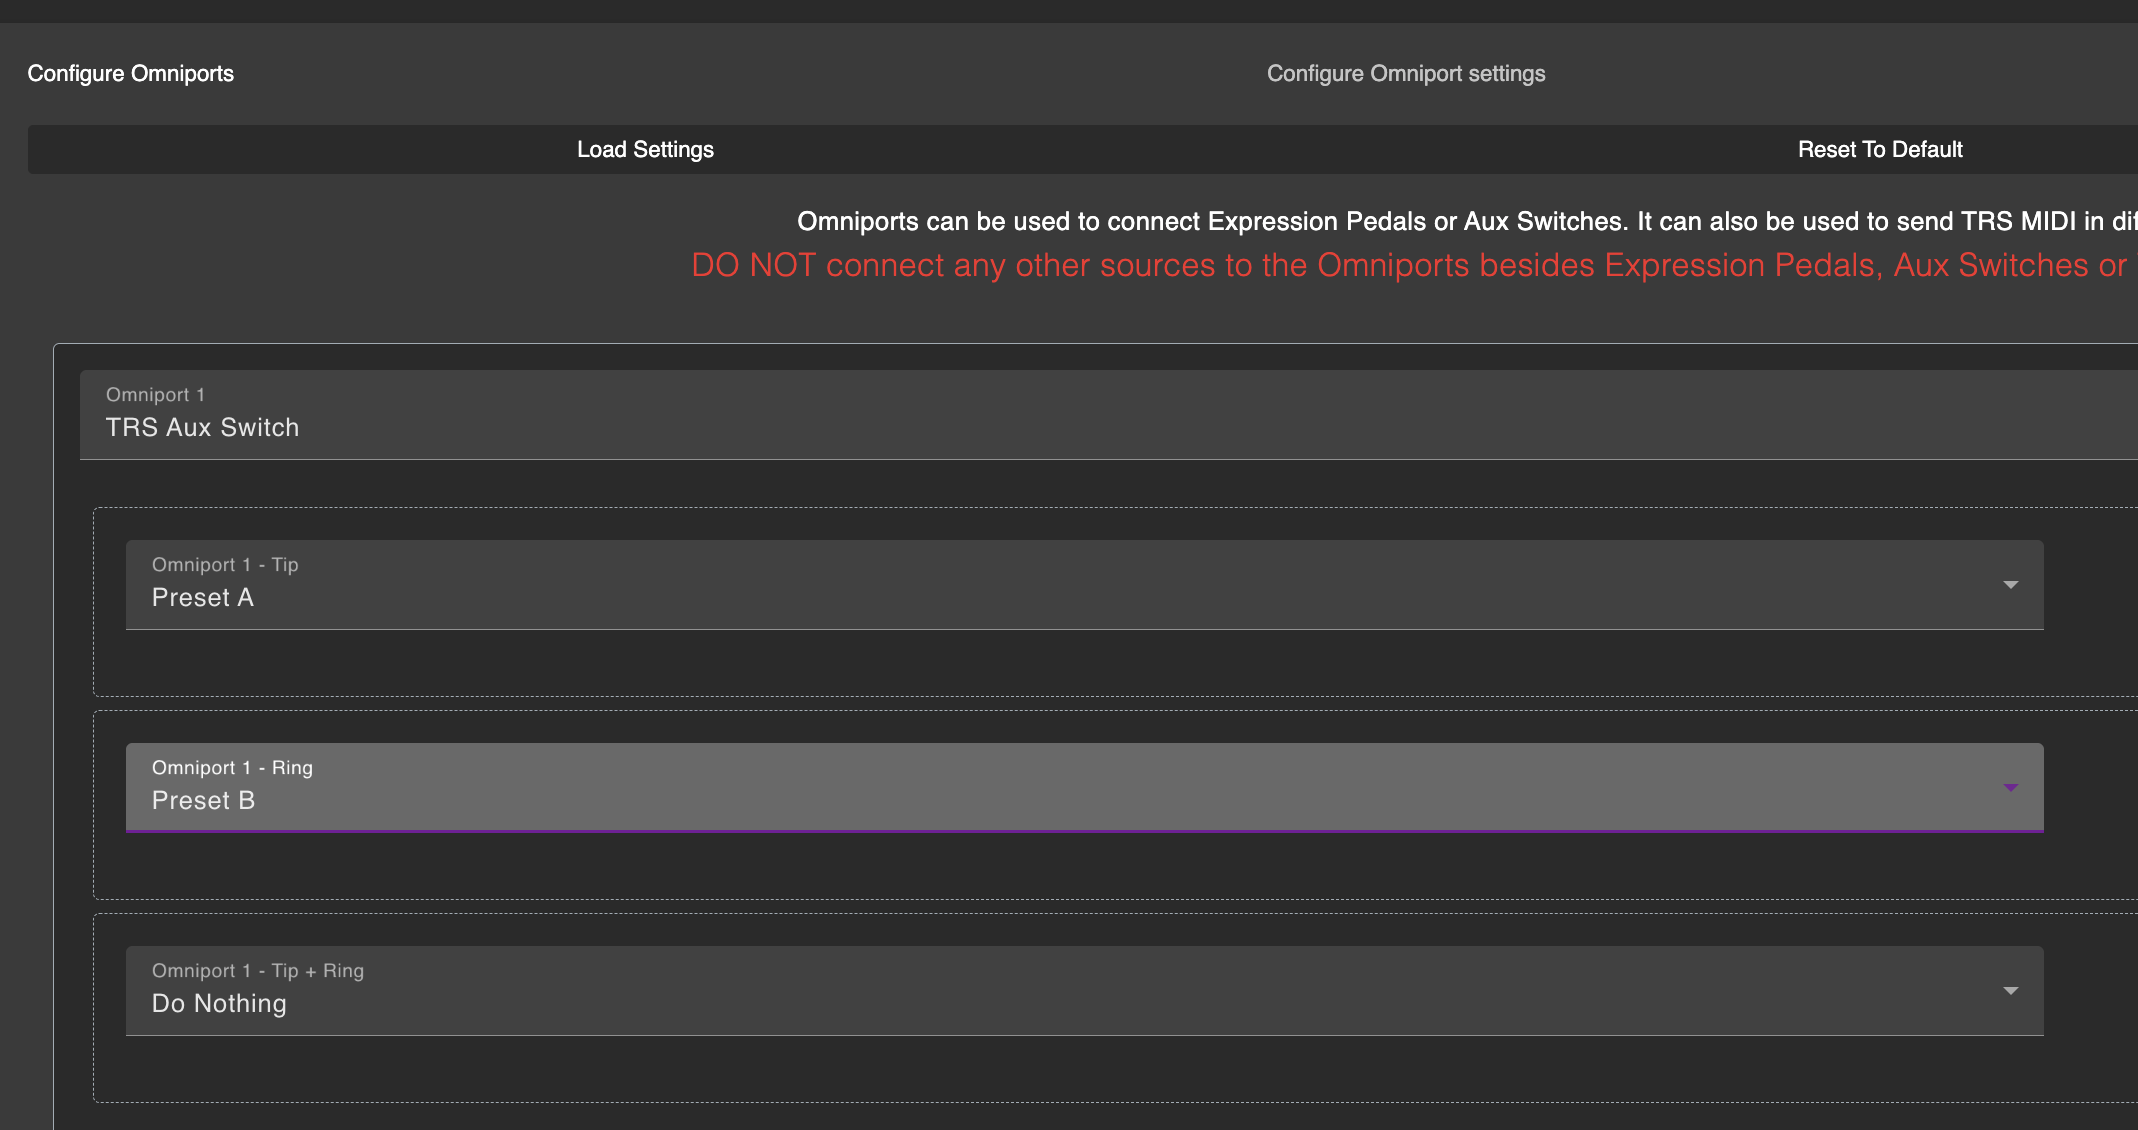The height and width of the screenshot is (1130, 2138).
Task: Click the Configure Omniports heading
Action: [x=131, y=74]
